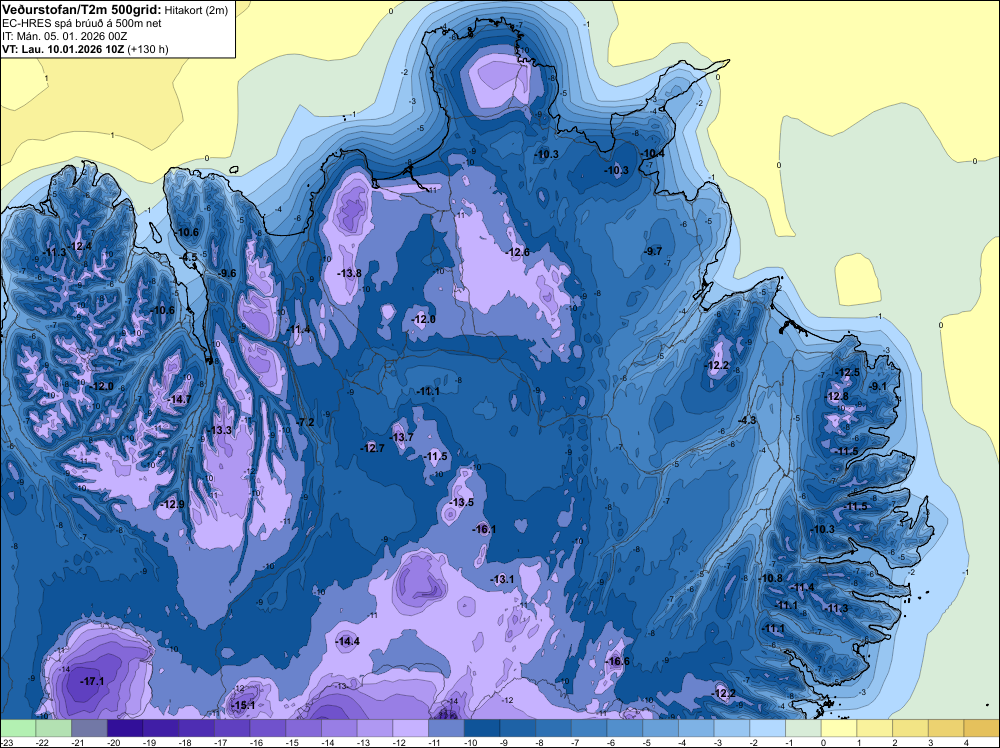Select the -13.3 temperature value
Image resolution: width=1000 pixels, height=748 pixels.
pos(220,430)
